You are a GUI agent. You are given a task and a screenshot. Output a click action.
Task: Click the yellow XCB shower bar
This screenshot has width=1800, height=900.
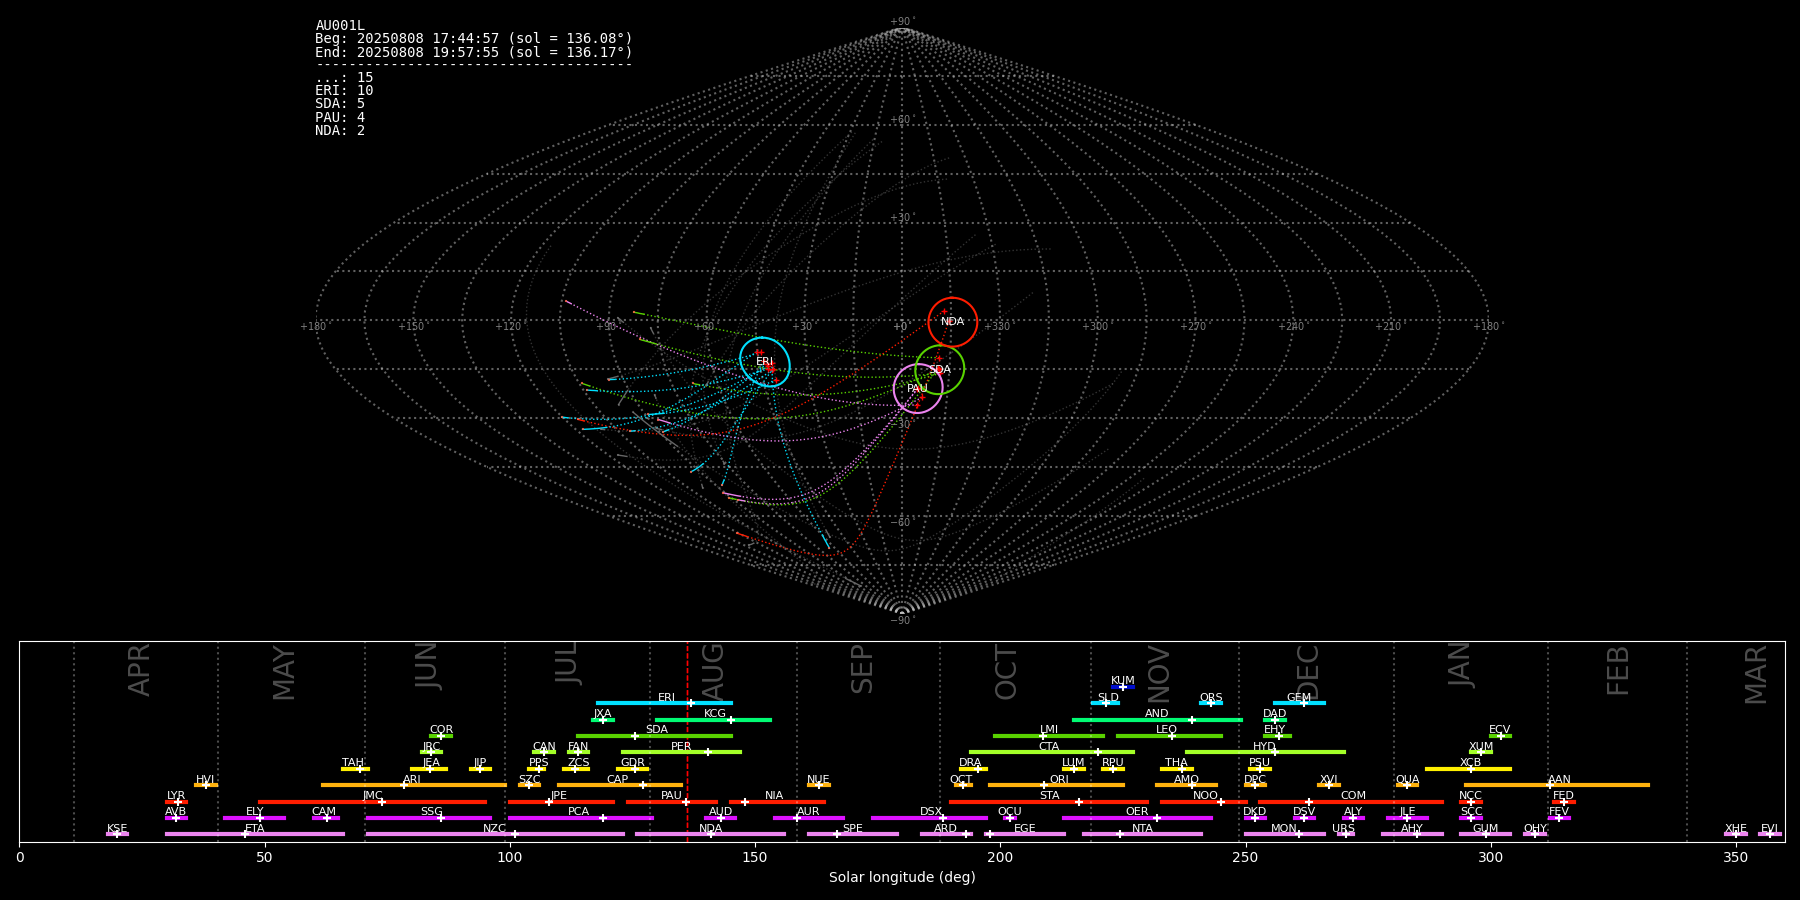coord(1468,769)
